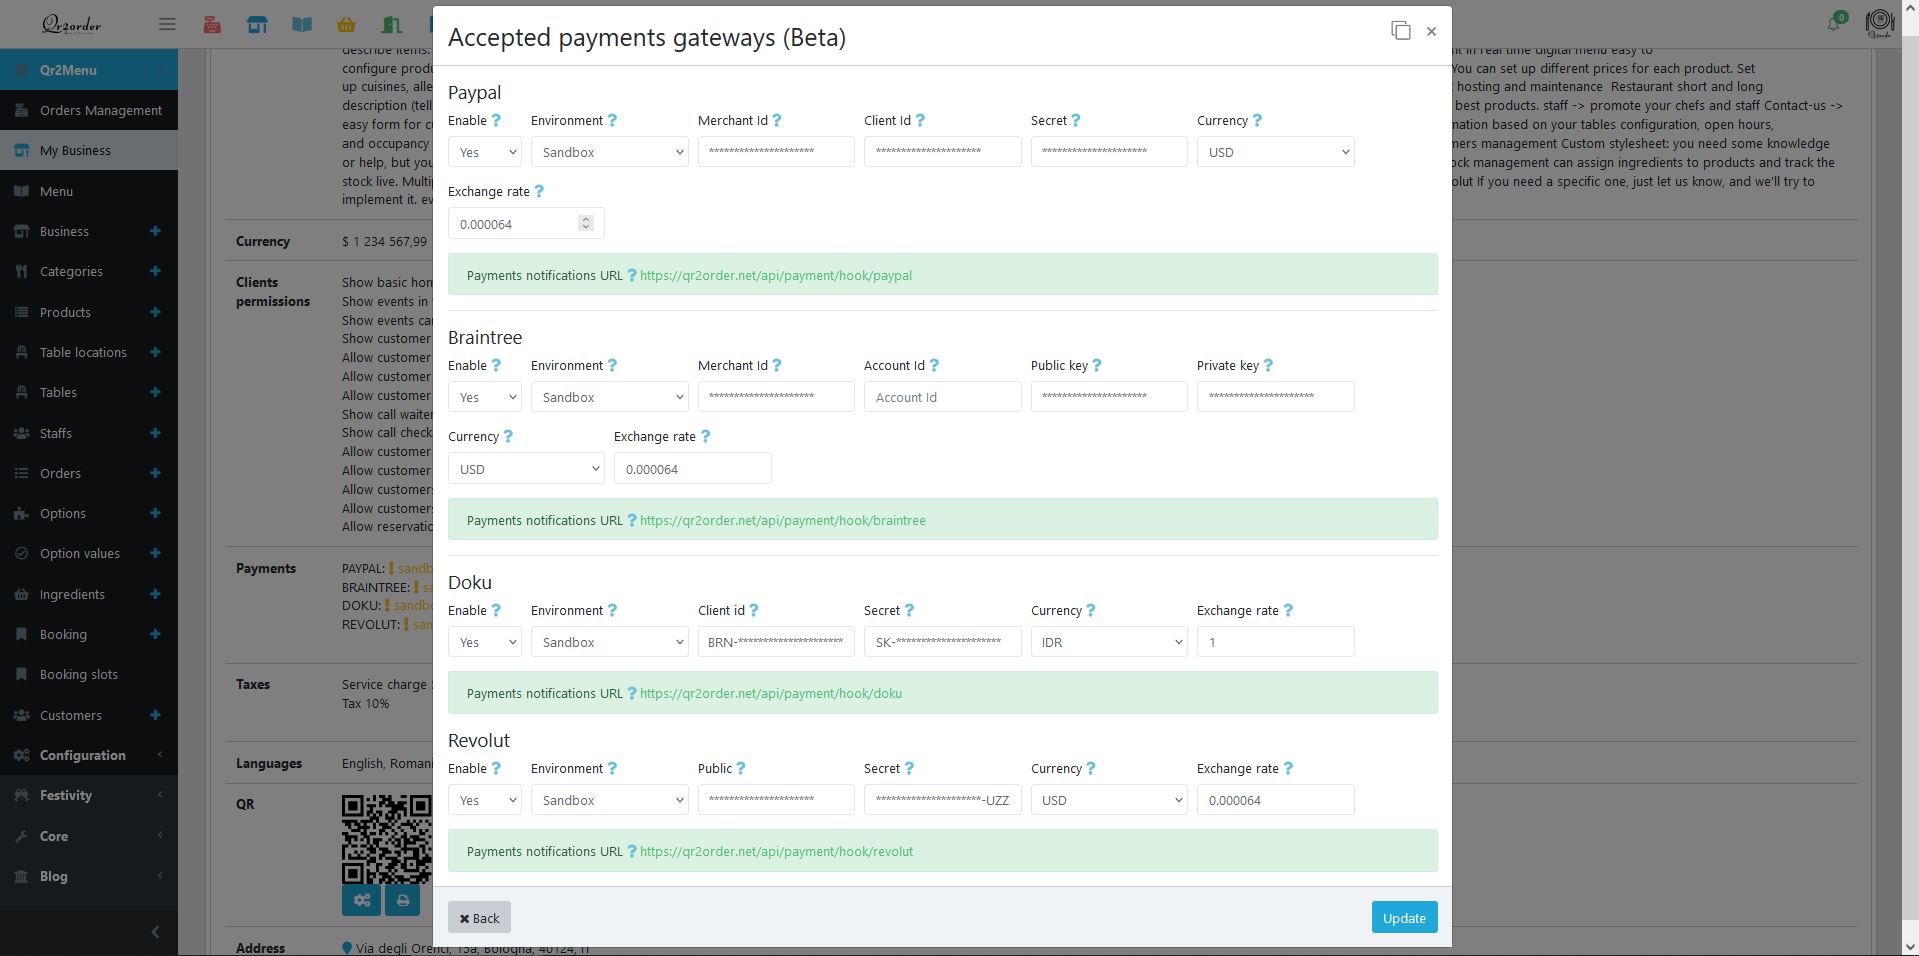The height and width of the screenshot is (956, 1919).
Task: Open the yellow shopping basket icon
Action: coord(346,24)
